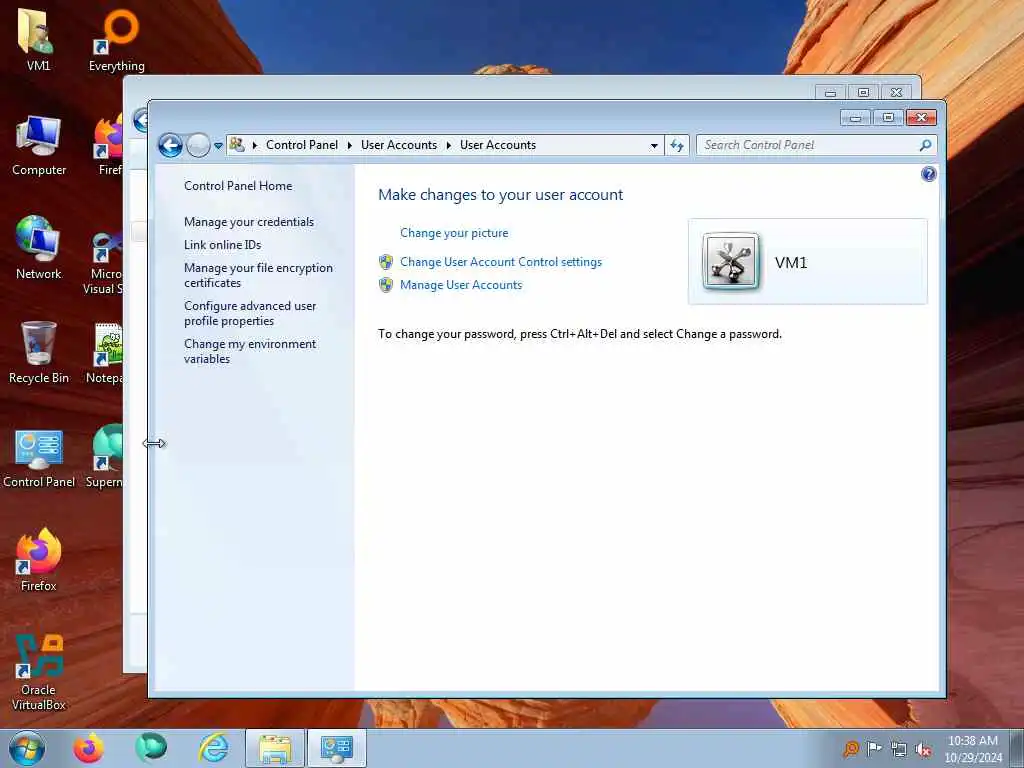Click the Everything search tray icon
This screenshot has width=1024, height=768.
pyautogui.click(x=851, y=749)
